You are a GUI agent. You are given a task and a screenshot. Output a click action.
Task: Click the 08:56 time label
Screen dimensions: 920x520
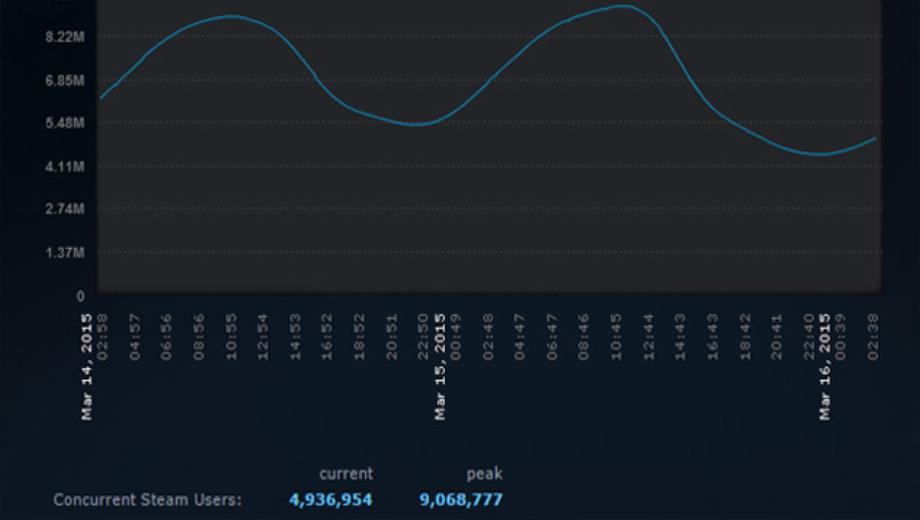pyautogui.click(x=199, y=337)
